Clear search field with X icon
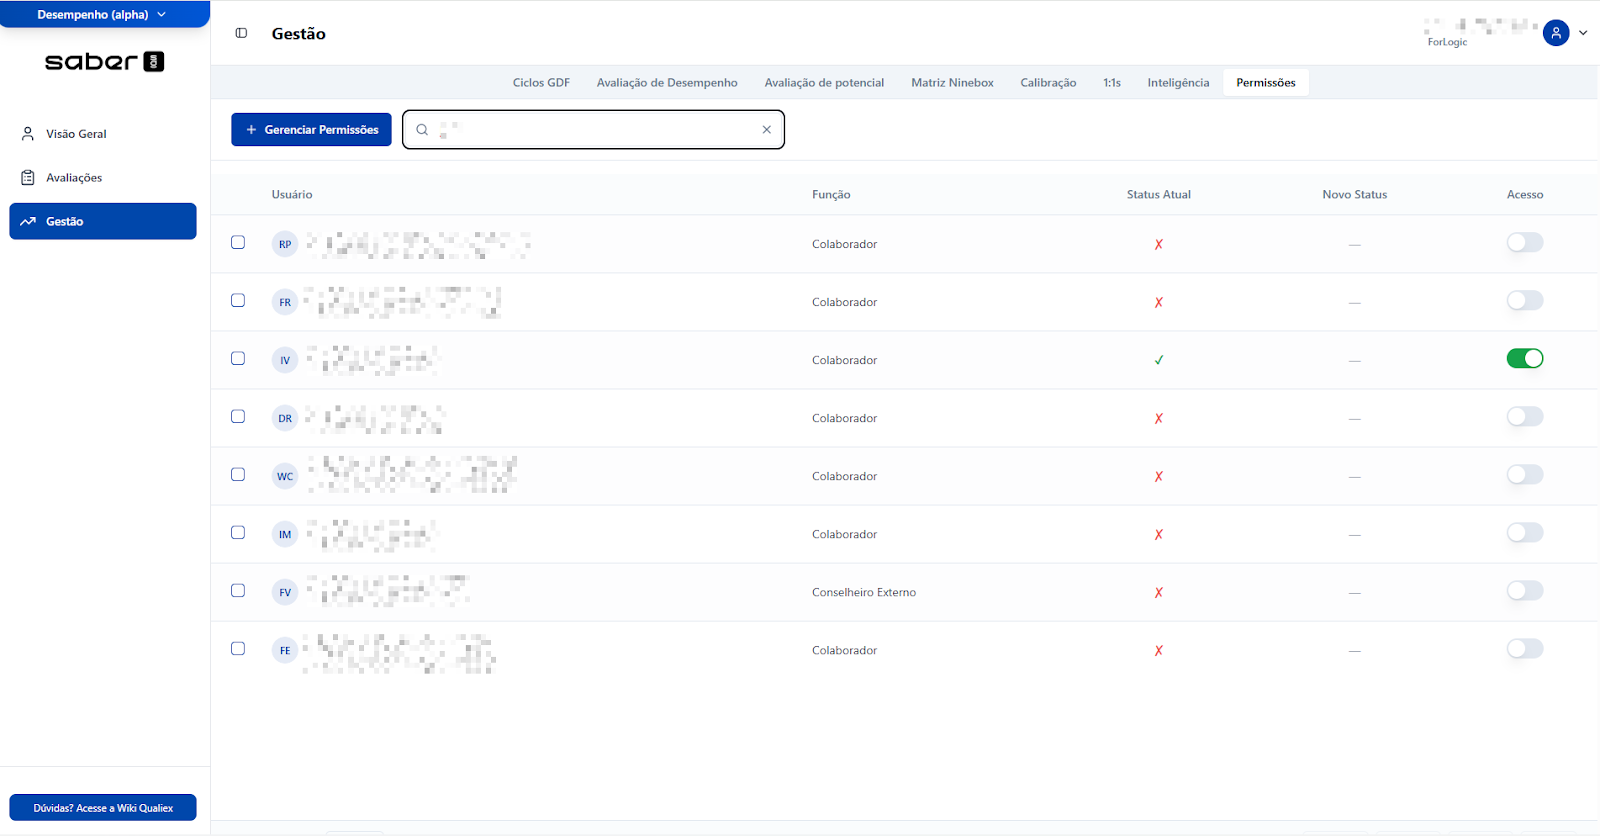Screen dimensions: 1600x836 tap(766, 130)
